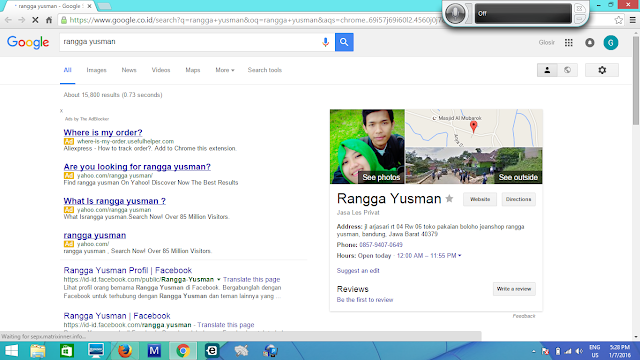Launch Firefox from taskbar
The height and width of the screenshot is (360, 640).
pyautogui.click(x=125, y=351)
